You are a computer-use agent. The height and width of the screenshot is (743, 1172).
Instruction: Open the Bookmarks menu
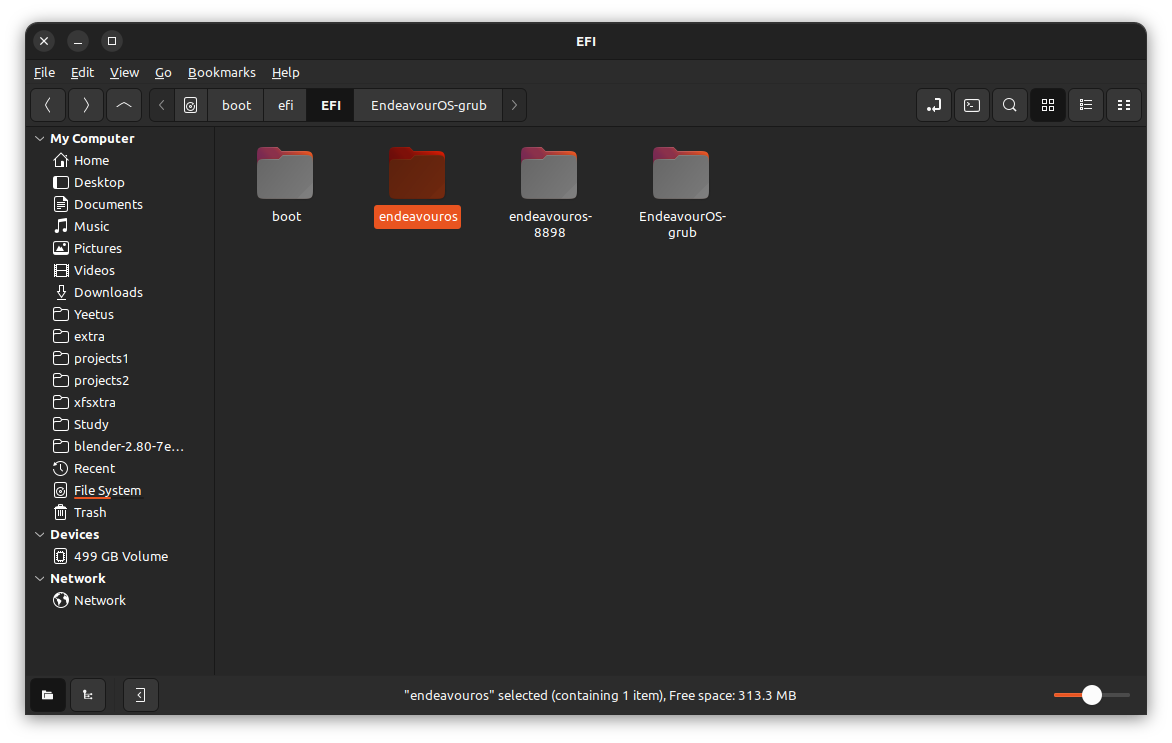221,72
